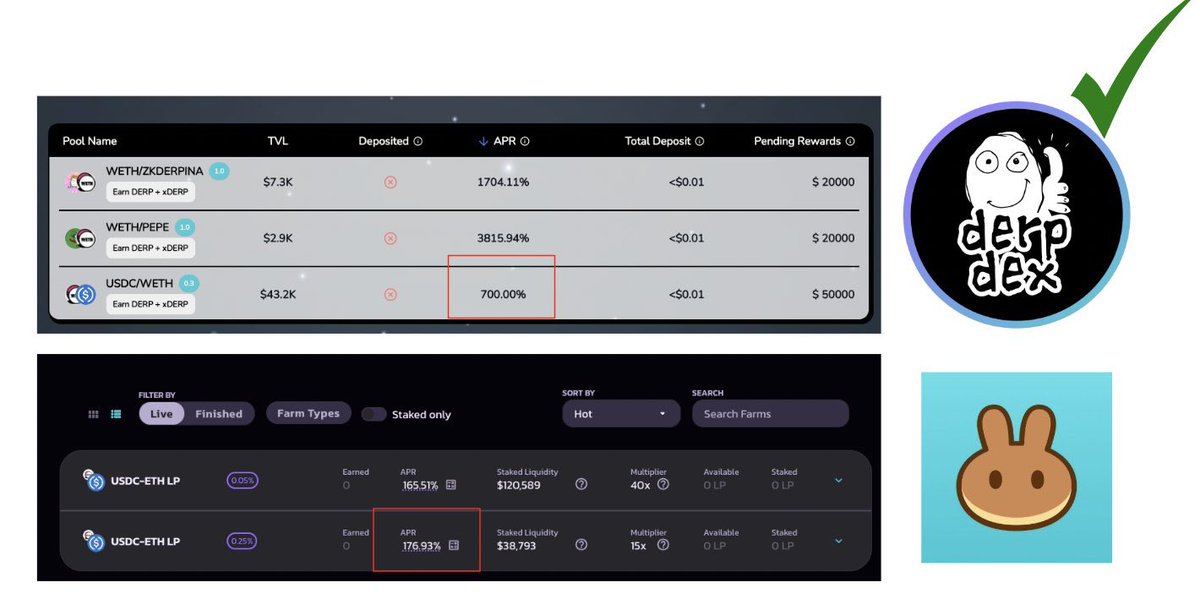Click the TVL column header

pyautogui.click(x=277, y=141)
